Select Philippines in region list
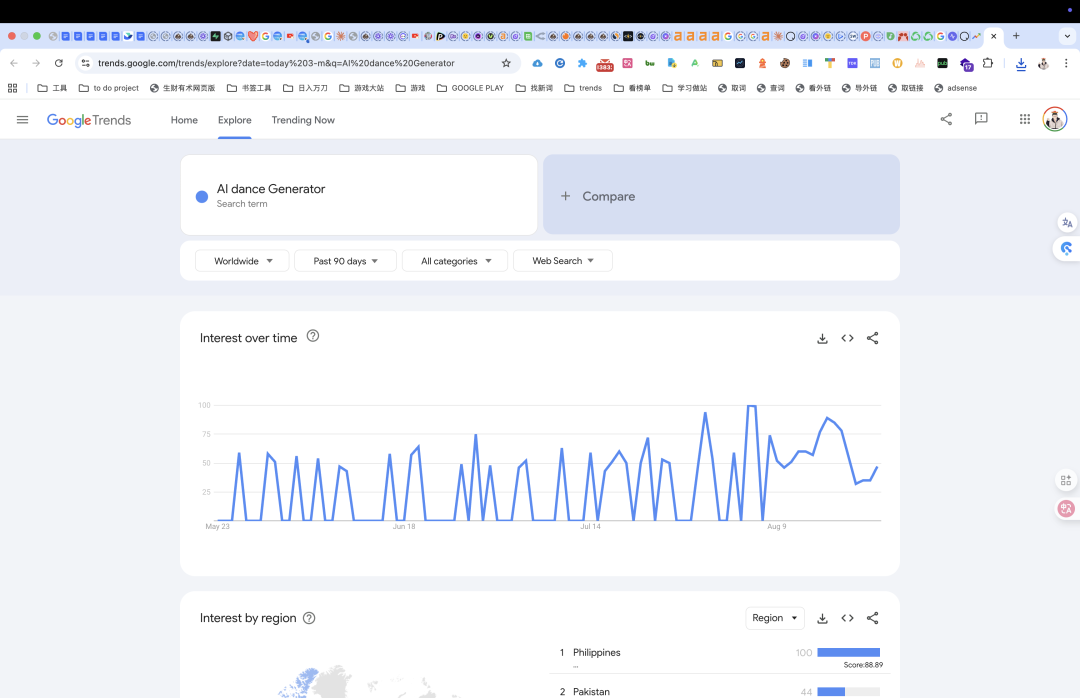The image size is (1080, 698). point(596,653)
